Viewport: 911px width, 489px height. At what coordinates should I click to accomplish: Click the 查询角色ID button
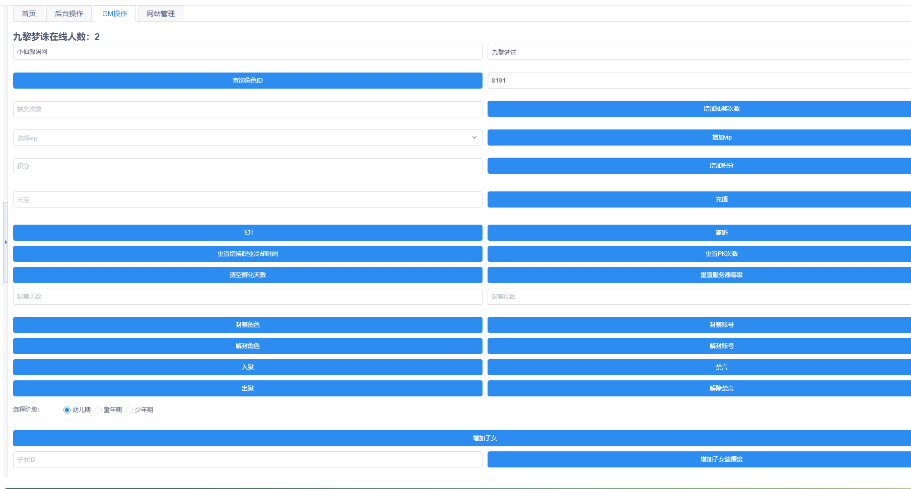247,80
